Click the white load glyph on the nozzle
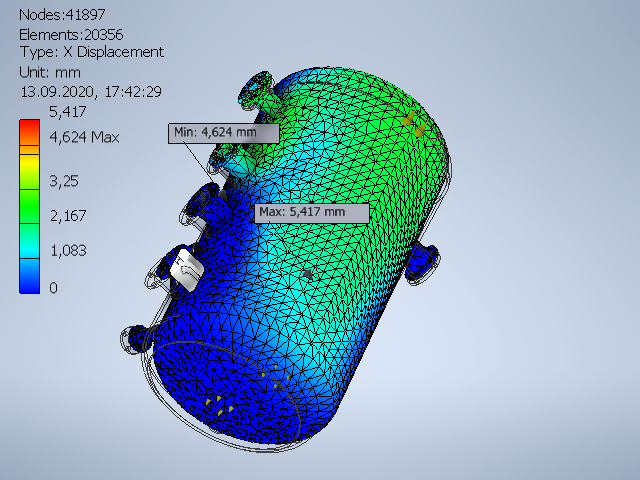This screenshot has height=480, width=640. 187,270
